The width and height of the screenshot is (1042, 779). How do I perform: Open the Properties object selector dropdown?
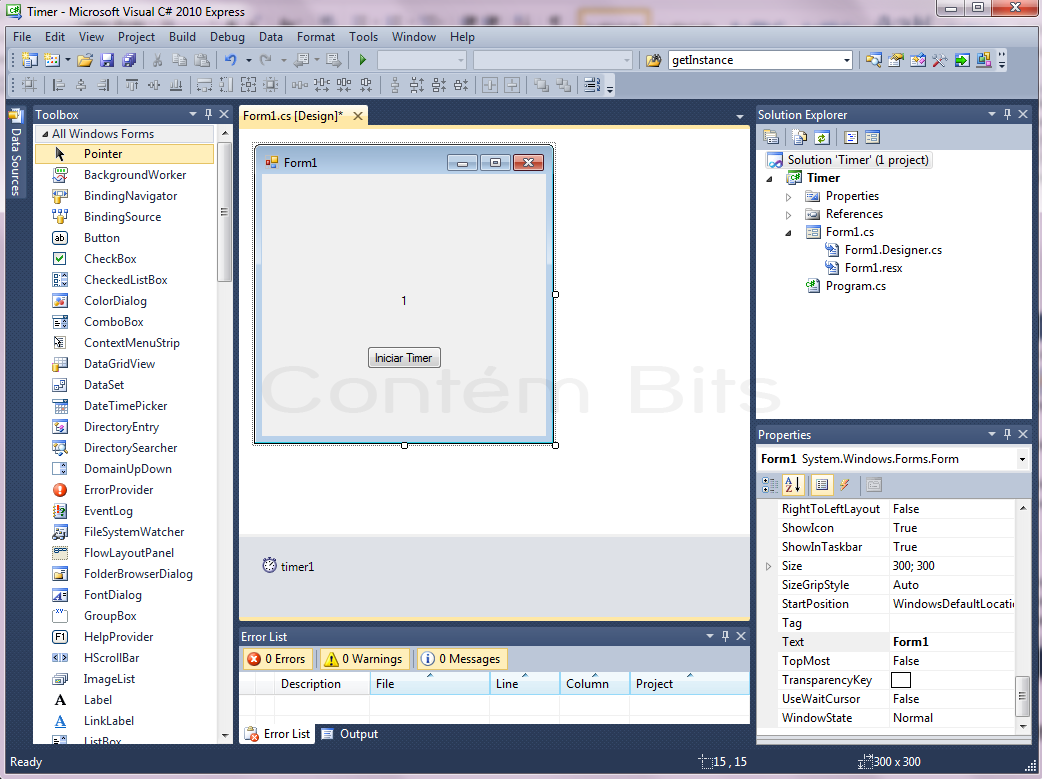point(1022,459)
